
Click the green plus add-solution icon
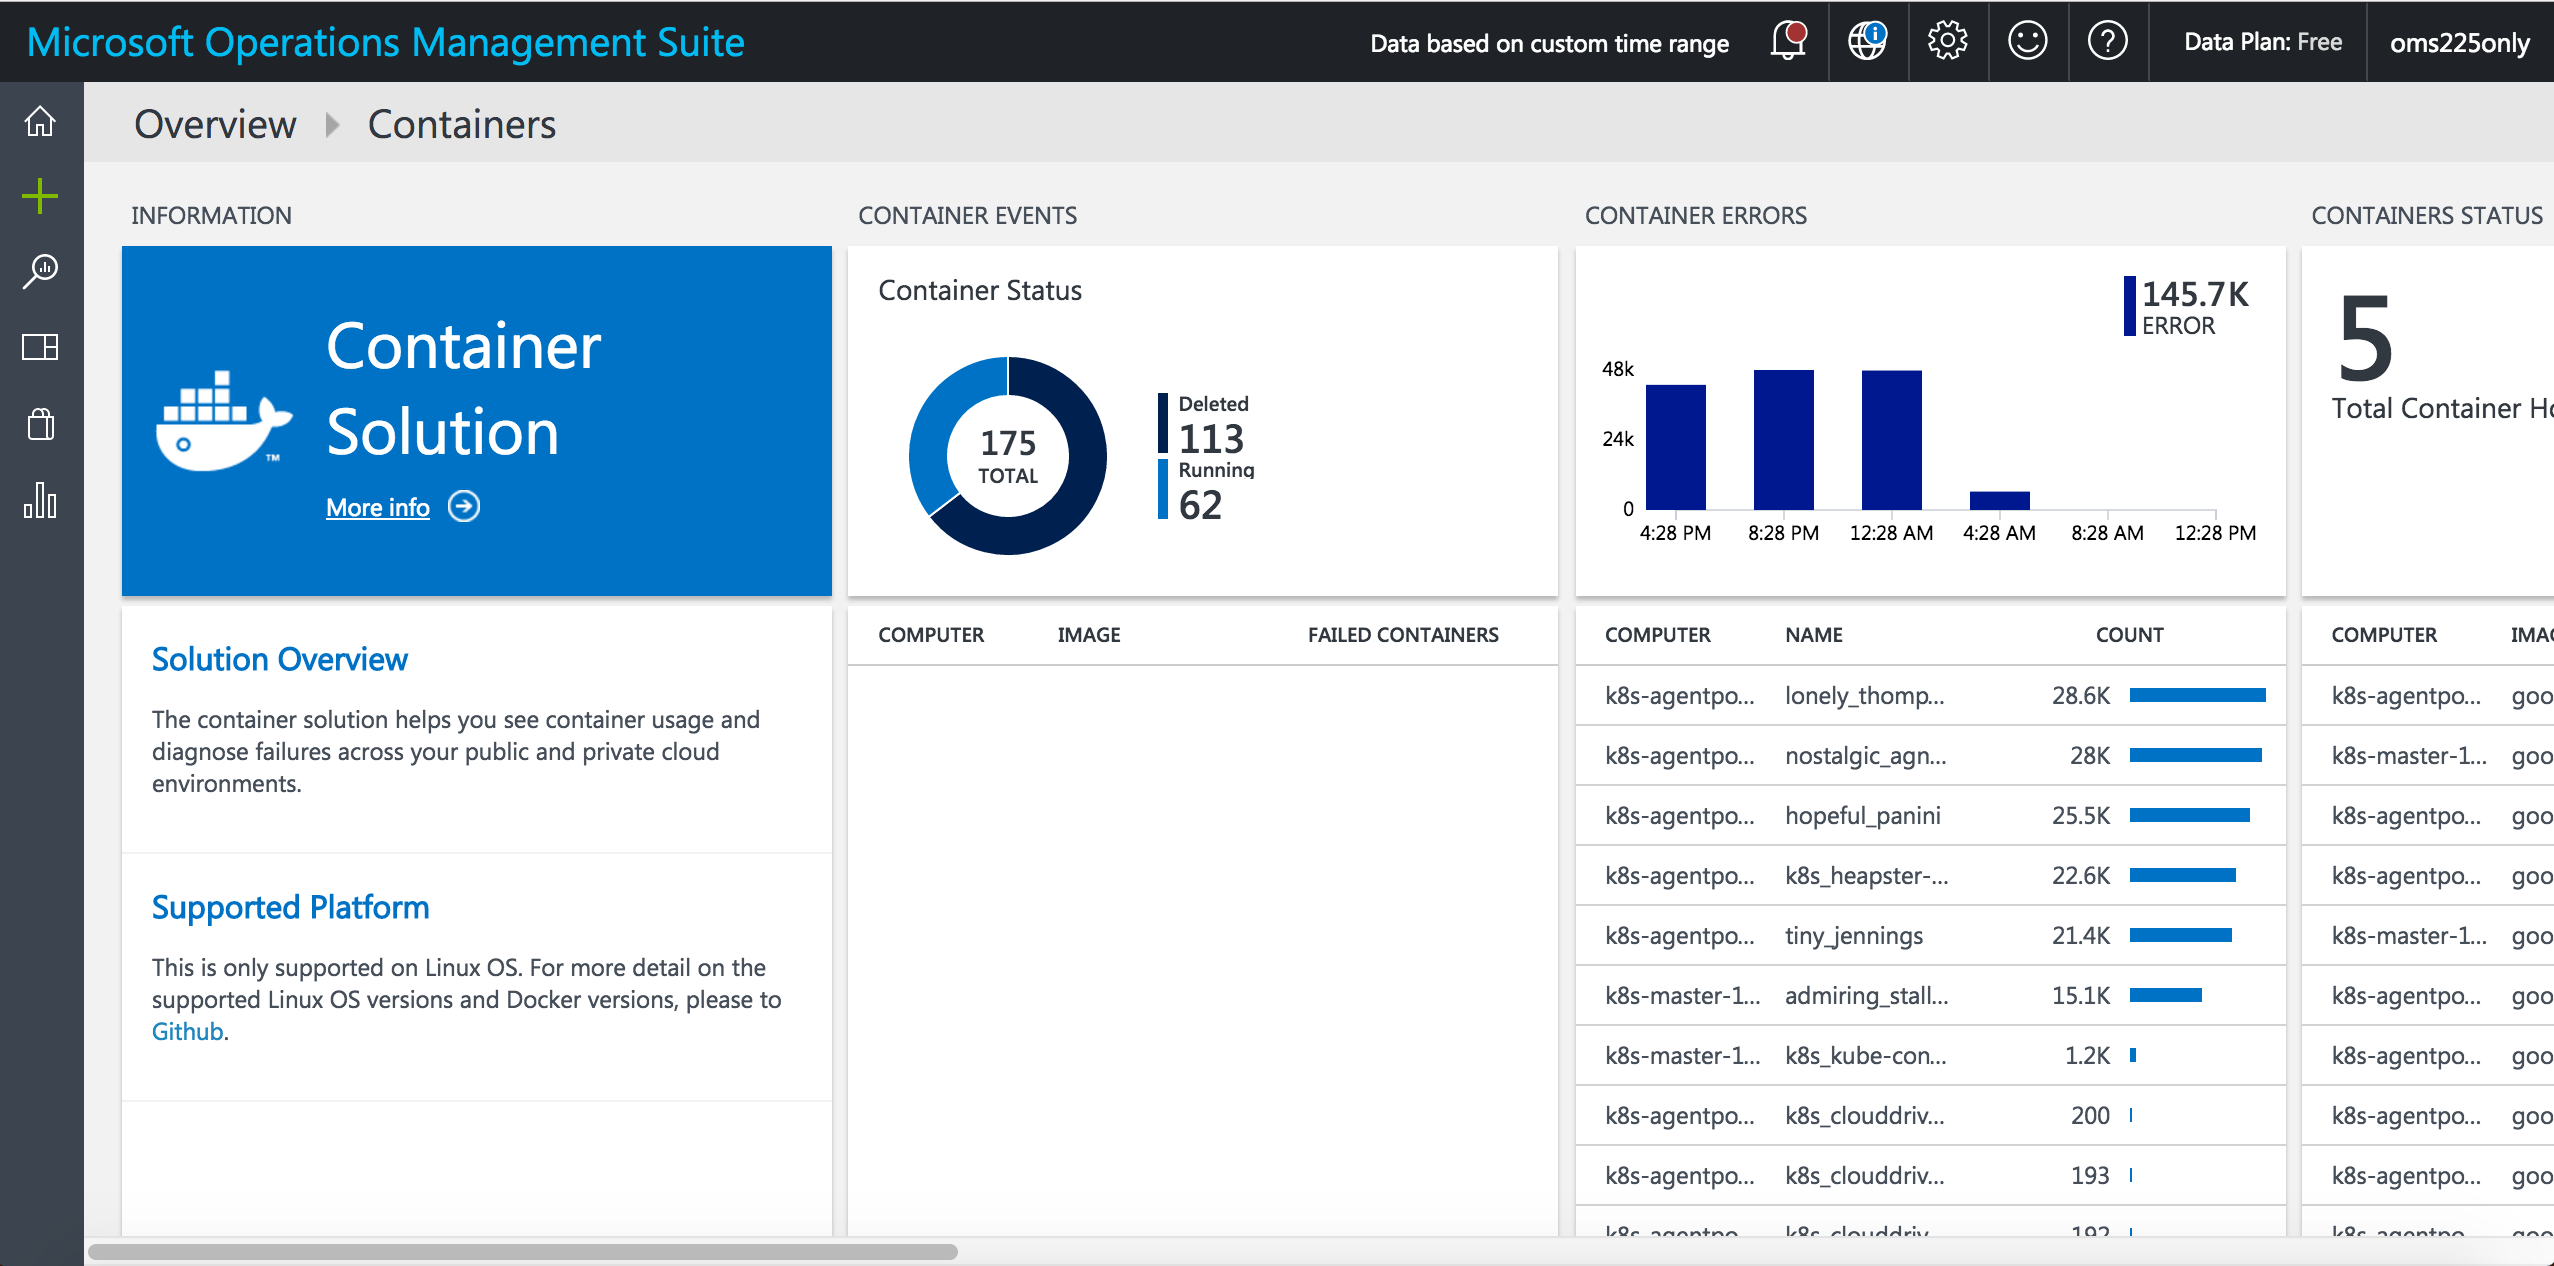[40, 196]
